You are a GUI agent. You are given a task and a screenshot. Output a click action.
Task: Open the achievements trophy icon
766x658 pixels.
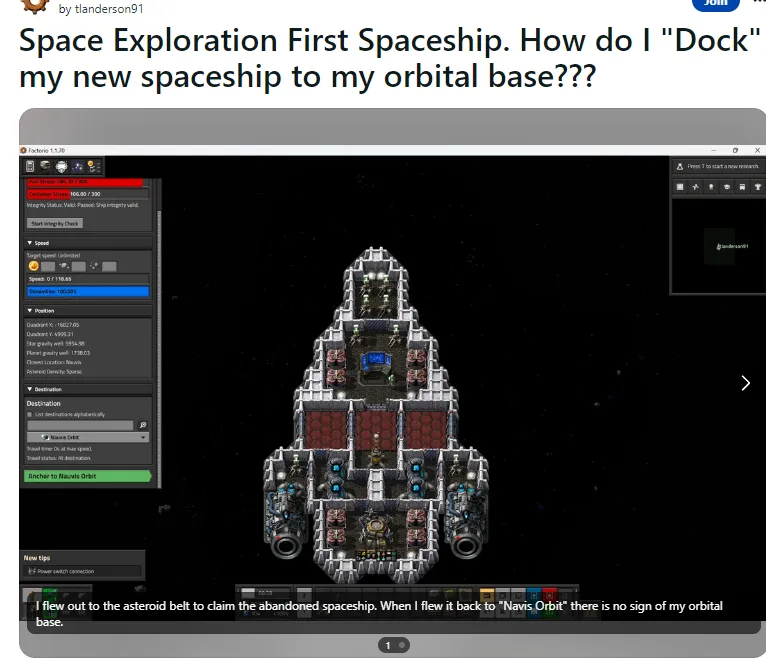[758, 187]
